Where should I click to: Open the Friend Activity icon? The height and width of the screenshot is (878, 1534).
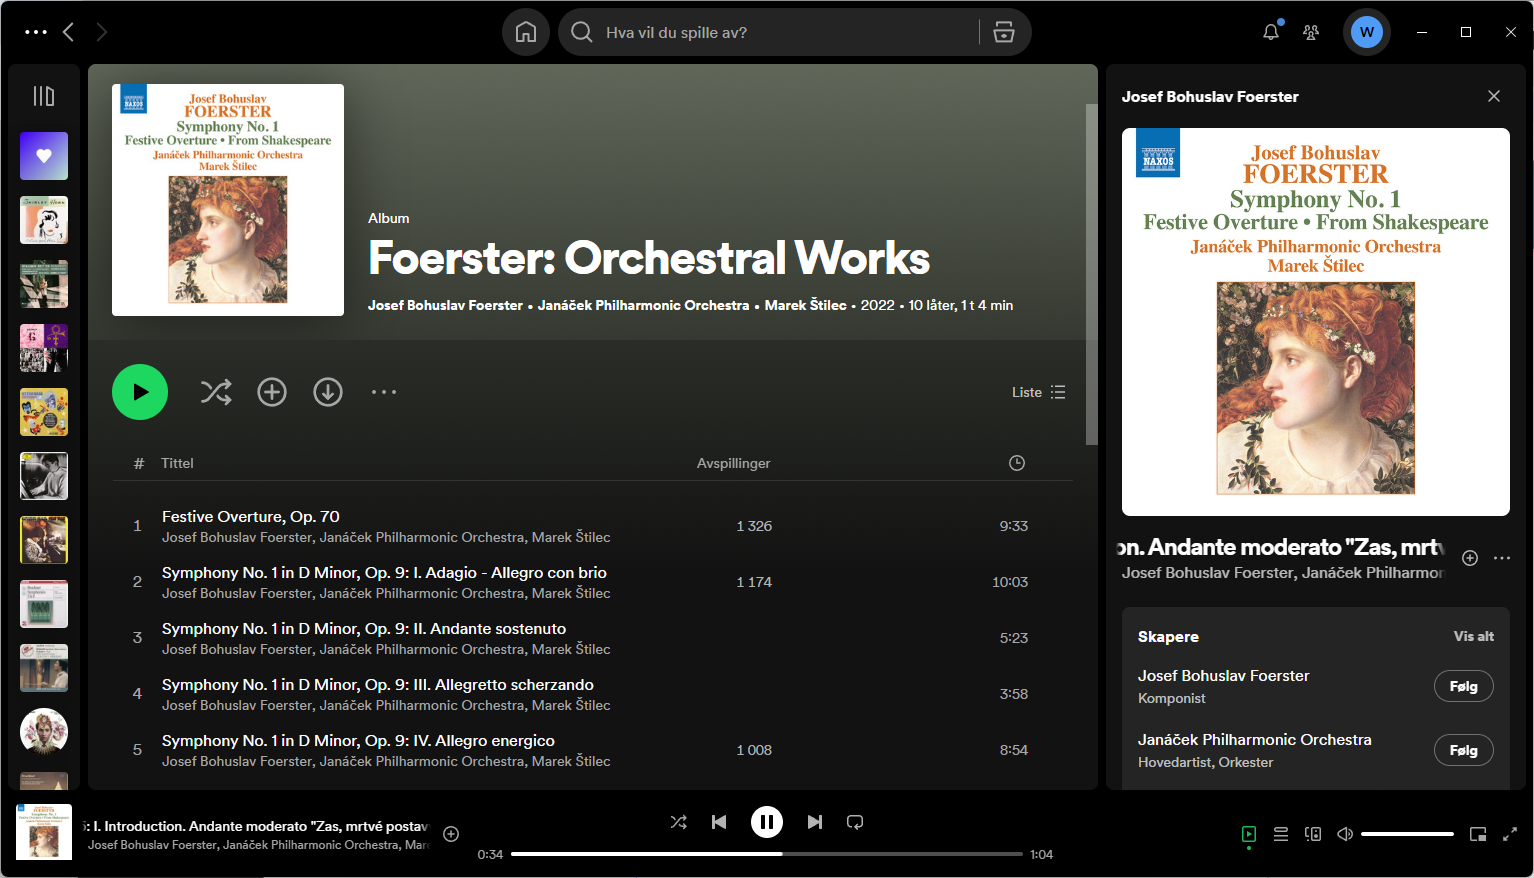click(1311, 32)
